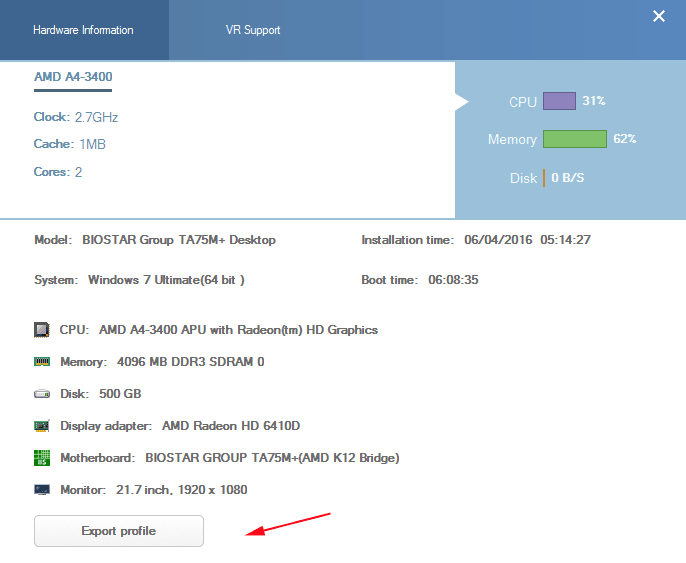Click the Monitor screen icon
This screenshot has height=563, width=686.
(42, 490)
